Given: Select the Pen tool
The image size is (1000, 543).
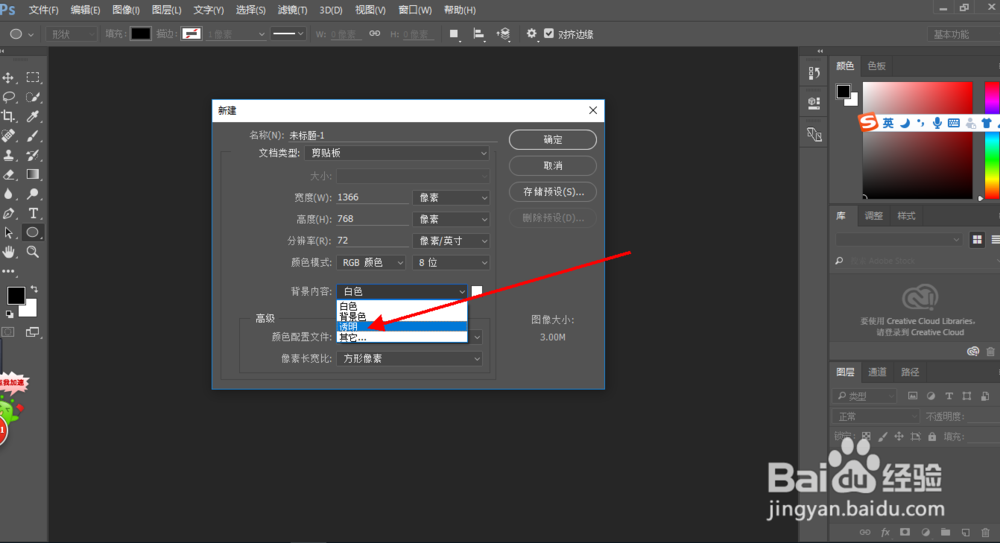Looking at the screenshot, I should [8, 213].
